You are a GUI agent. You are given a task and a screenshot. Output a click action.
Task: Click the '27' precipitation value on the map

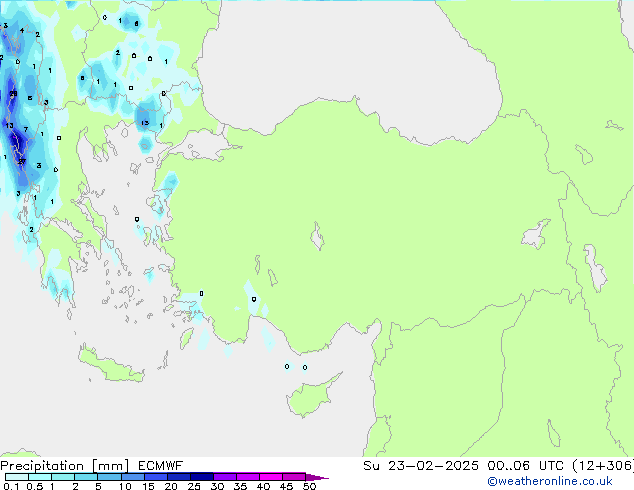click(x=22, y=162)
